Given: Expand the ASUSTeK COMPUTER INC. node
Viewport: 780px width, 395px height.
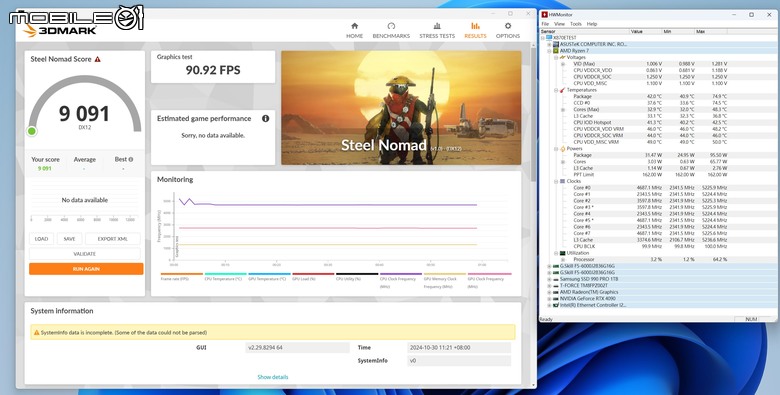Looking at the screenshot, I should [x=550, y=44].
